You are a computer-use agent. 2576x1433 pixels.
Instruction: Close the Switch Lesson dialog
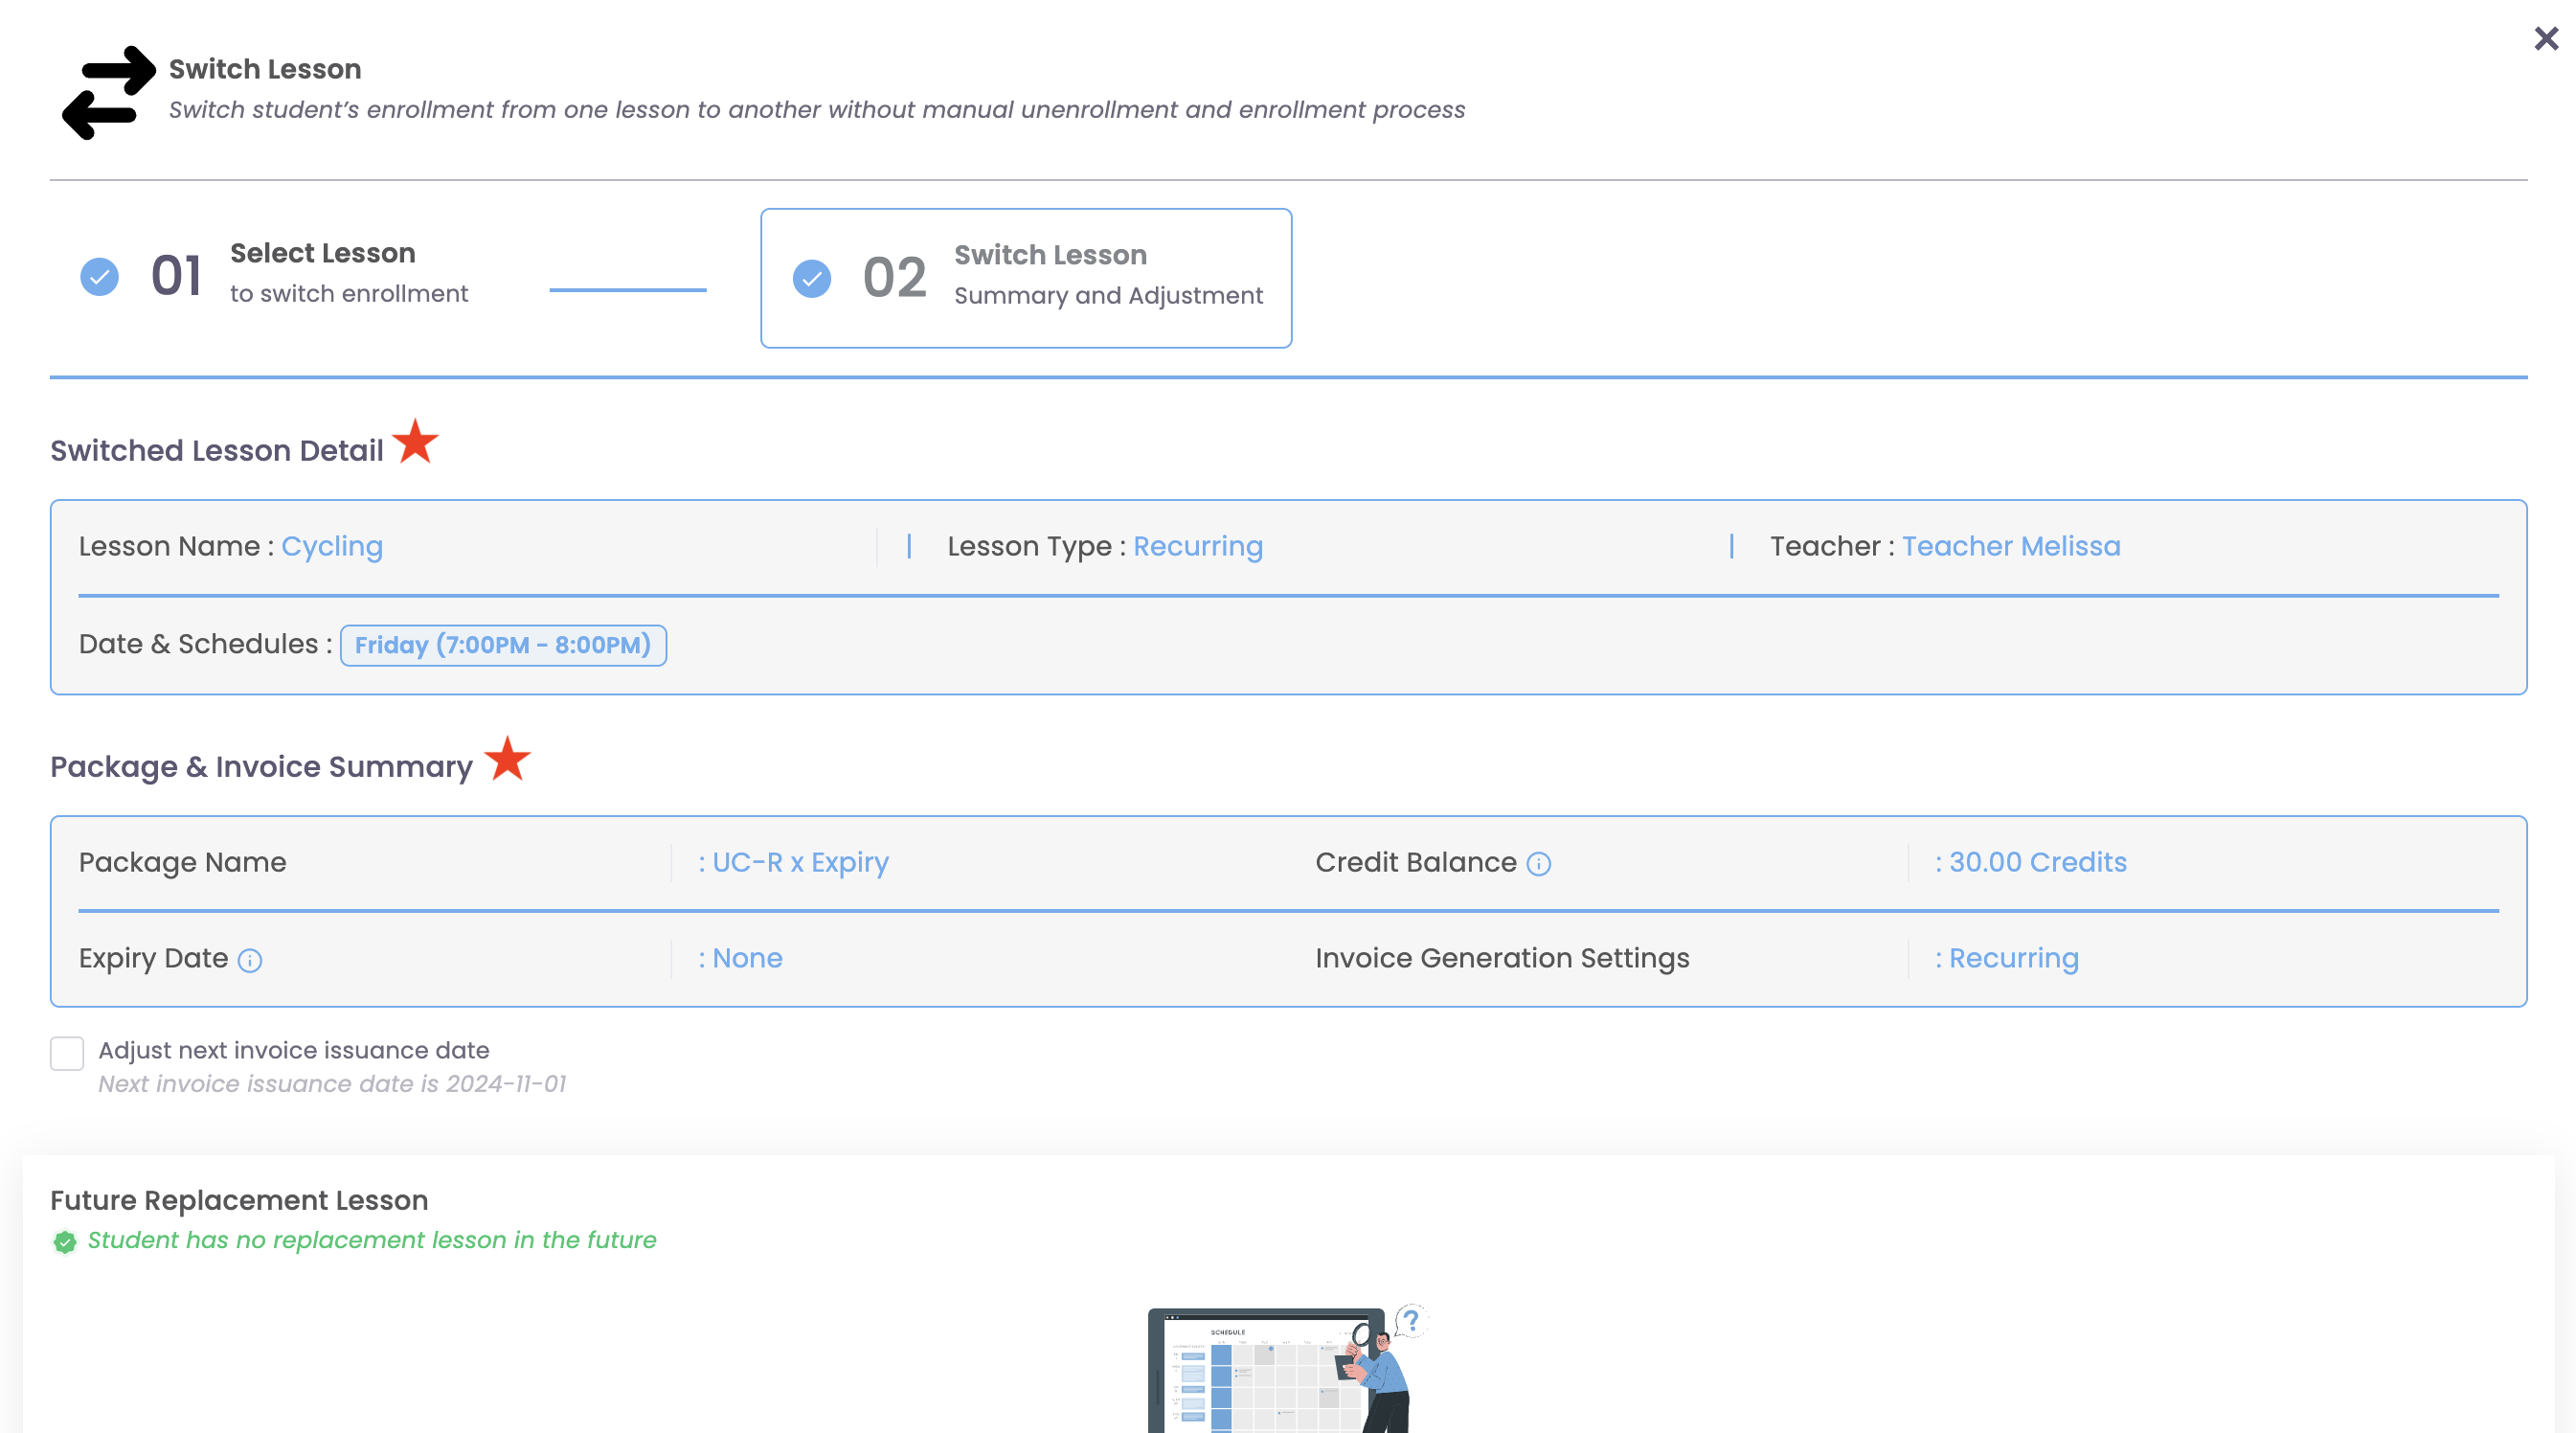coord(2545,39)
